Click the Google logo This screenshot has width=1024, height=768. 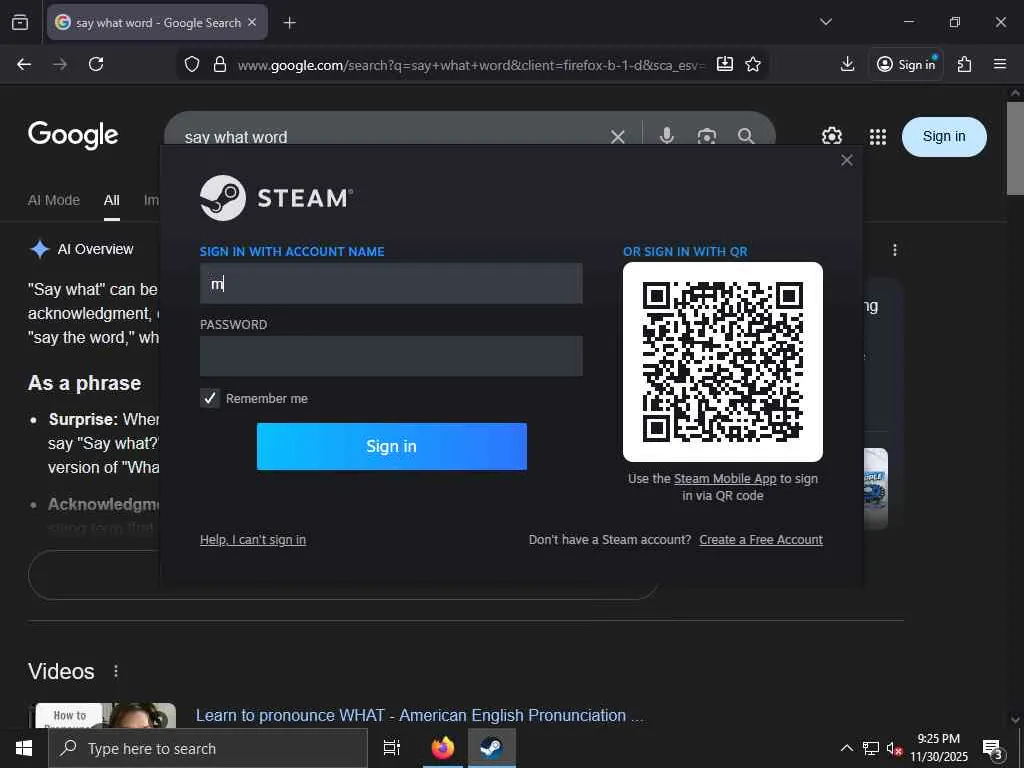pyautogui.click(x=73, y=135)
